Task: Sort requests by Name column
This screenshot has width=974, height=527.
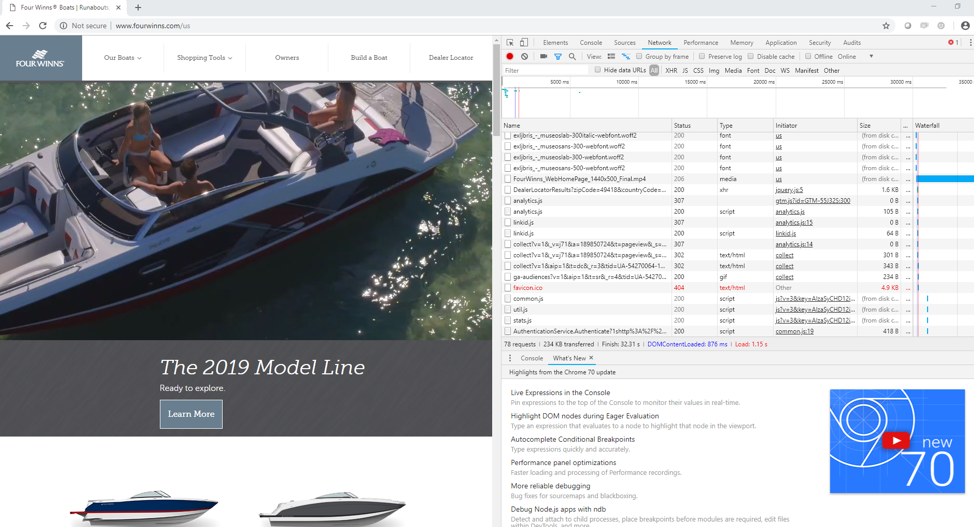Action: tap(587, 126)
